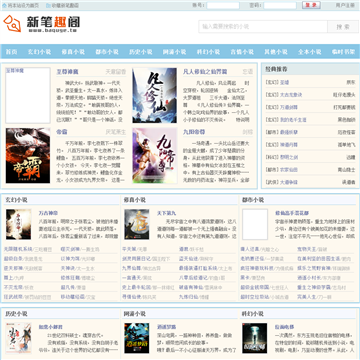Open 太古龙象诀 in the 经典推荐 list
The image size is (360, 360).
[291, 95]
